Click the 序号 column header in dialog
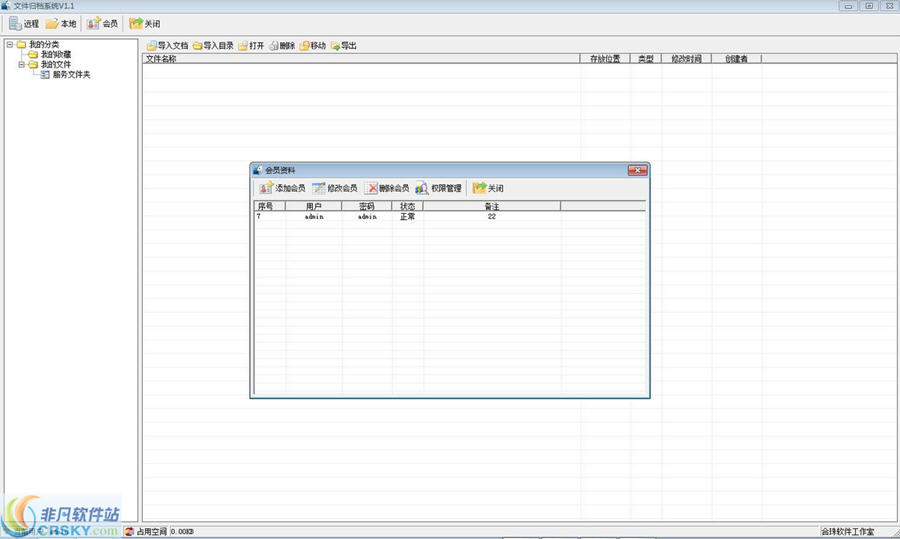The height and width of the screenshot is (539, 900). 269,205
